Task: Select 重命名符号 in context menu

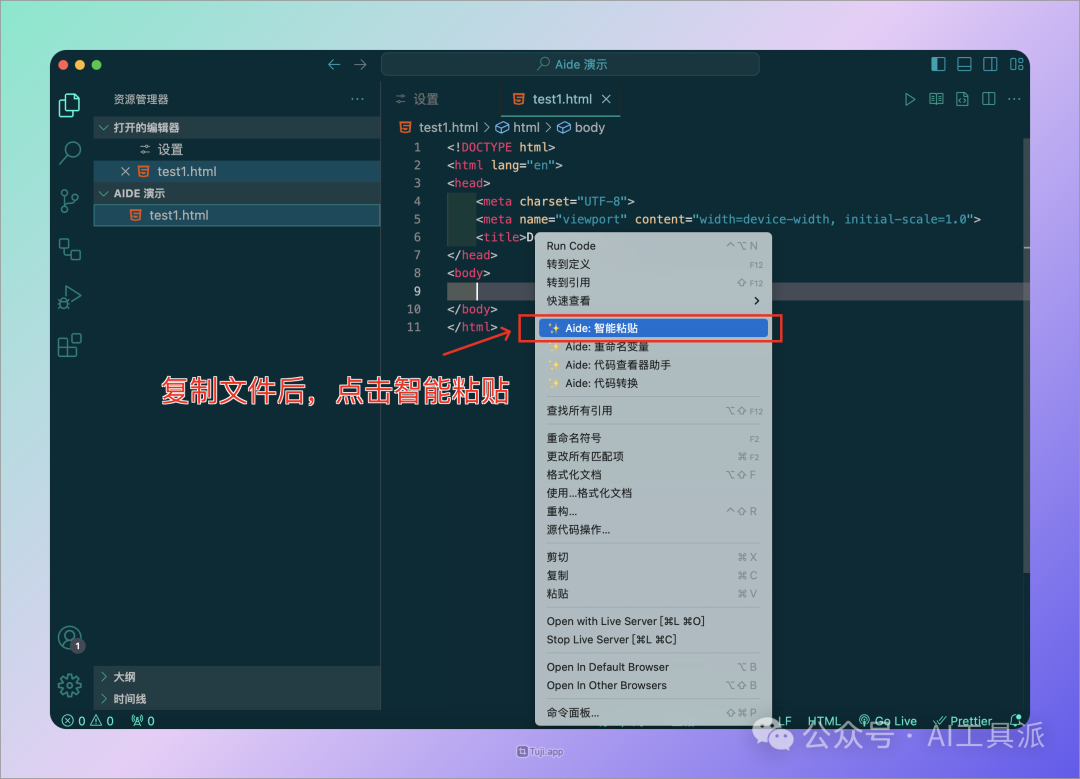Action: 653,438
